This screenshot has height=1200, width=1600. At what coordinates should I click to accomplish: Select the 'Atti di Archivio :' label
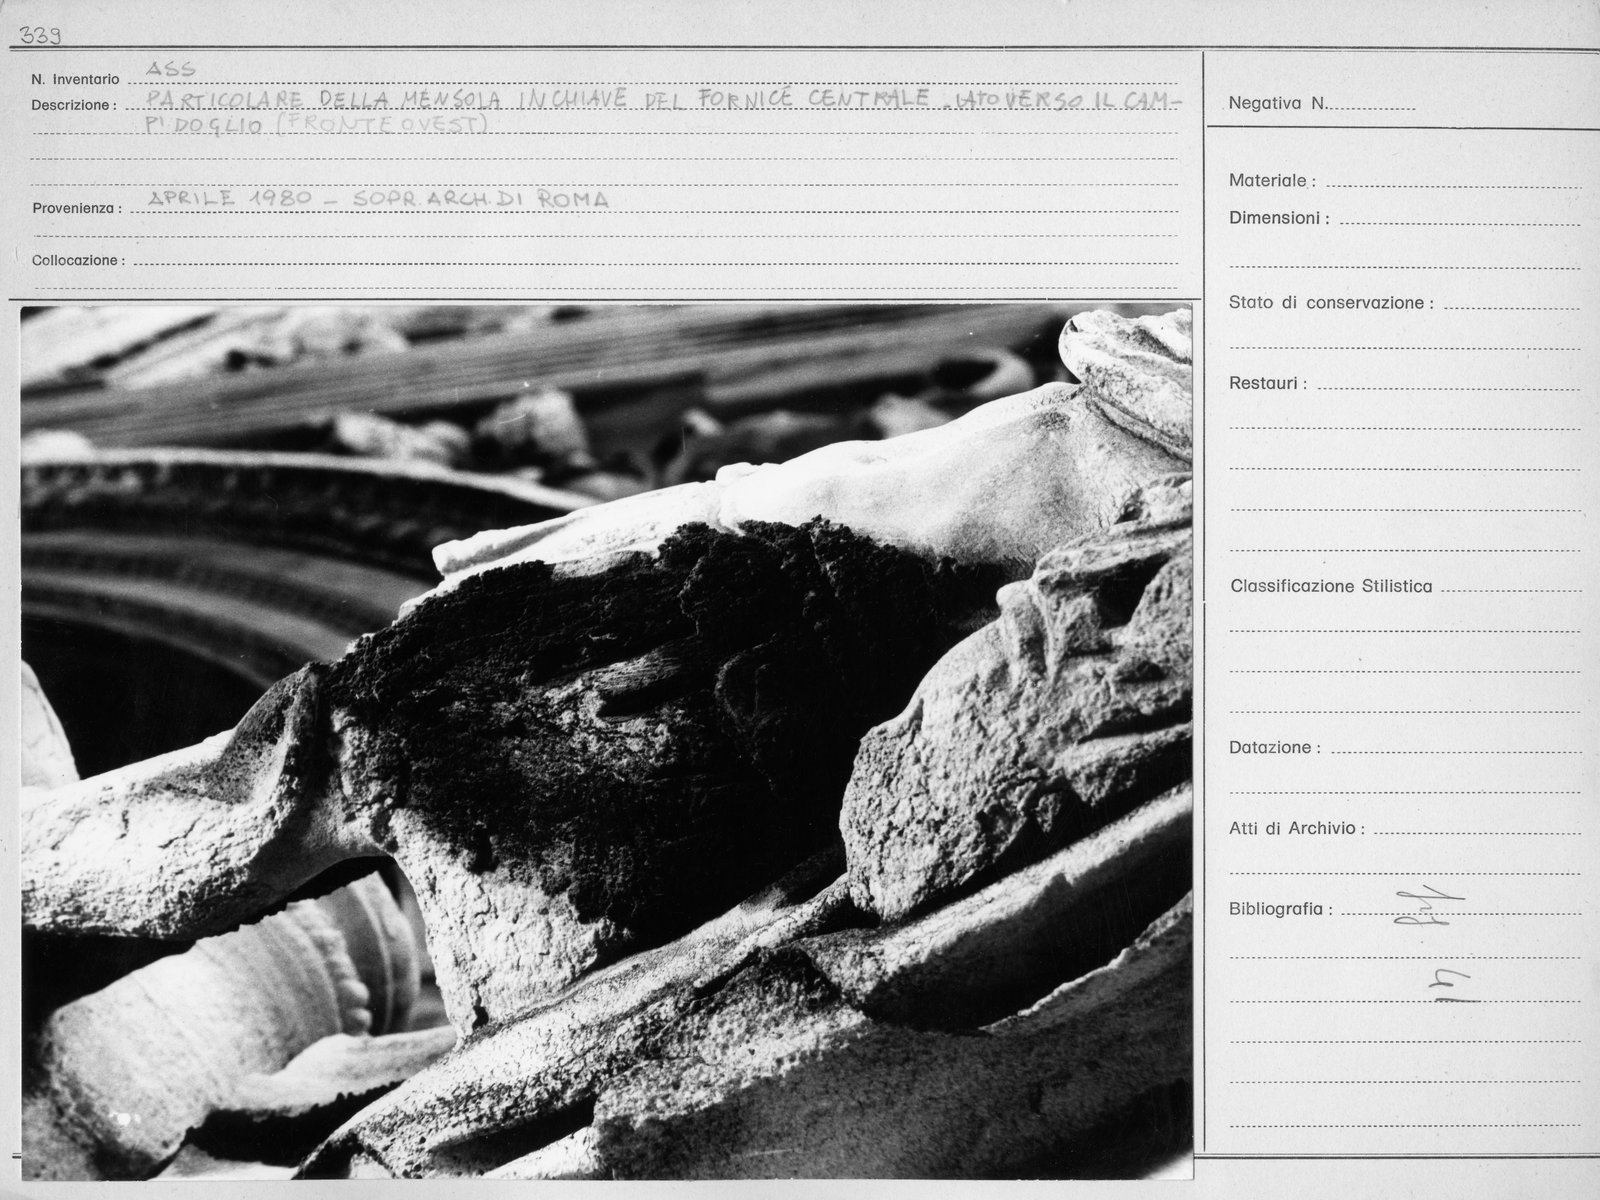point(1297,829)
